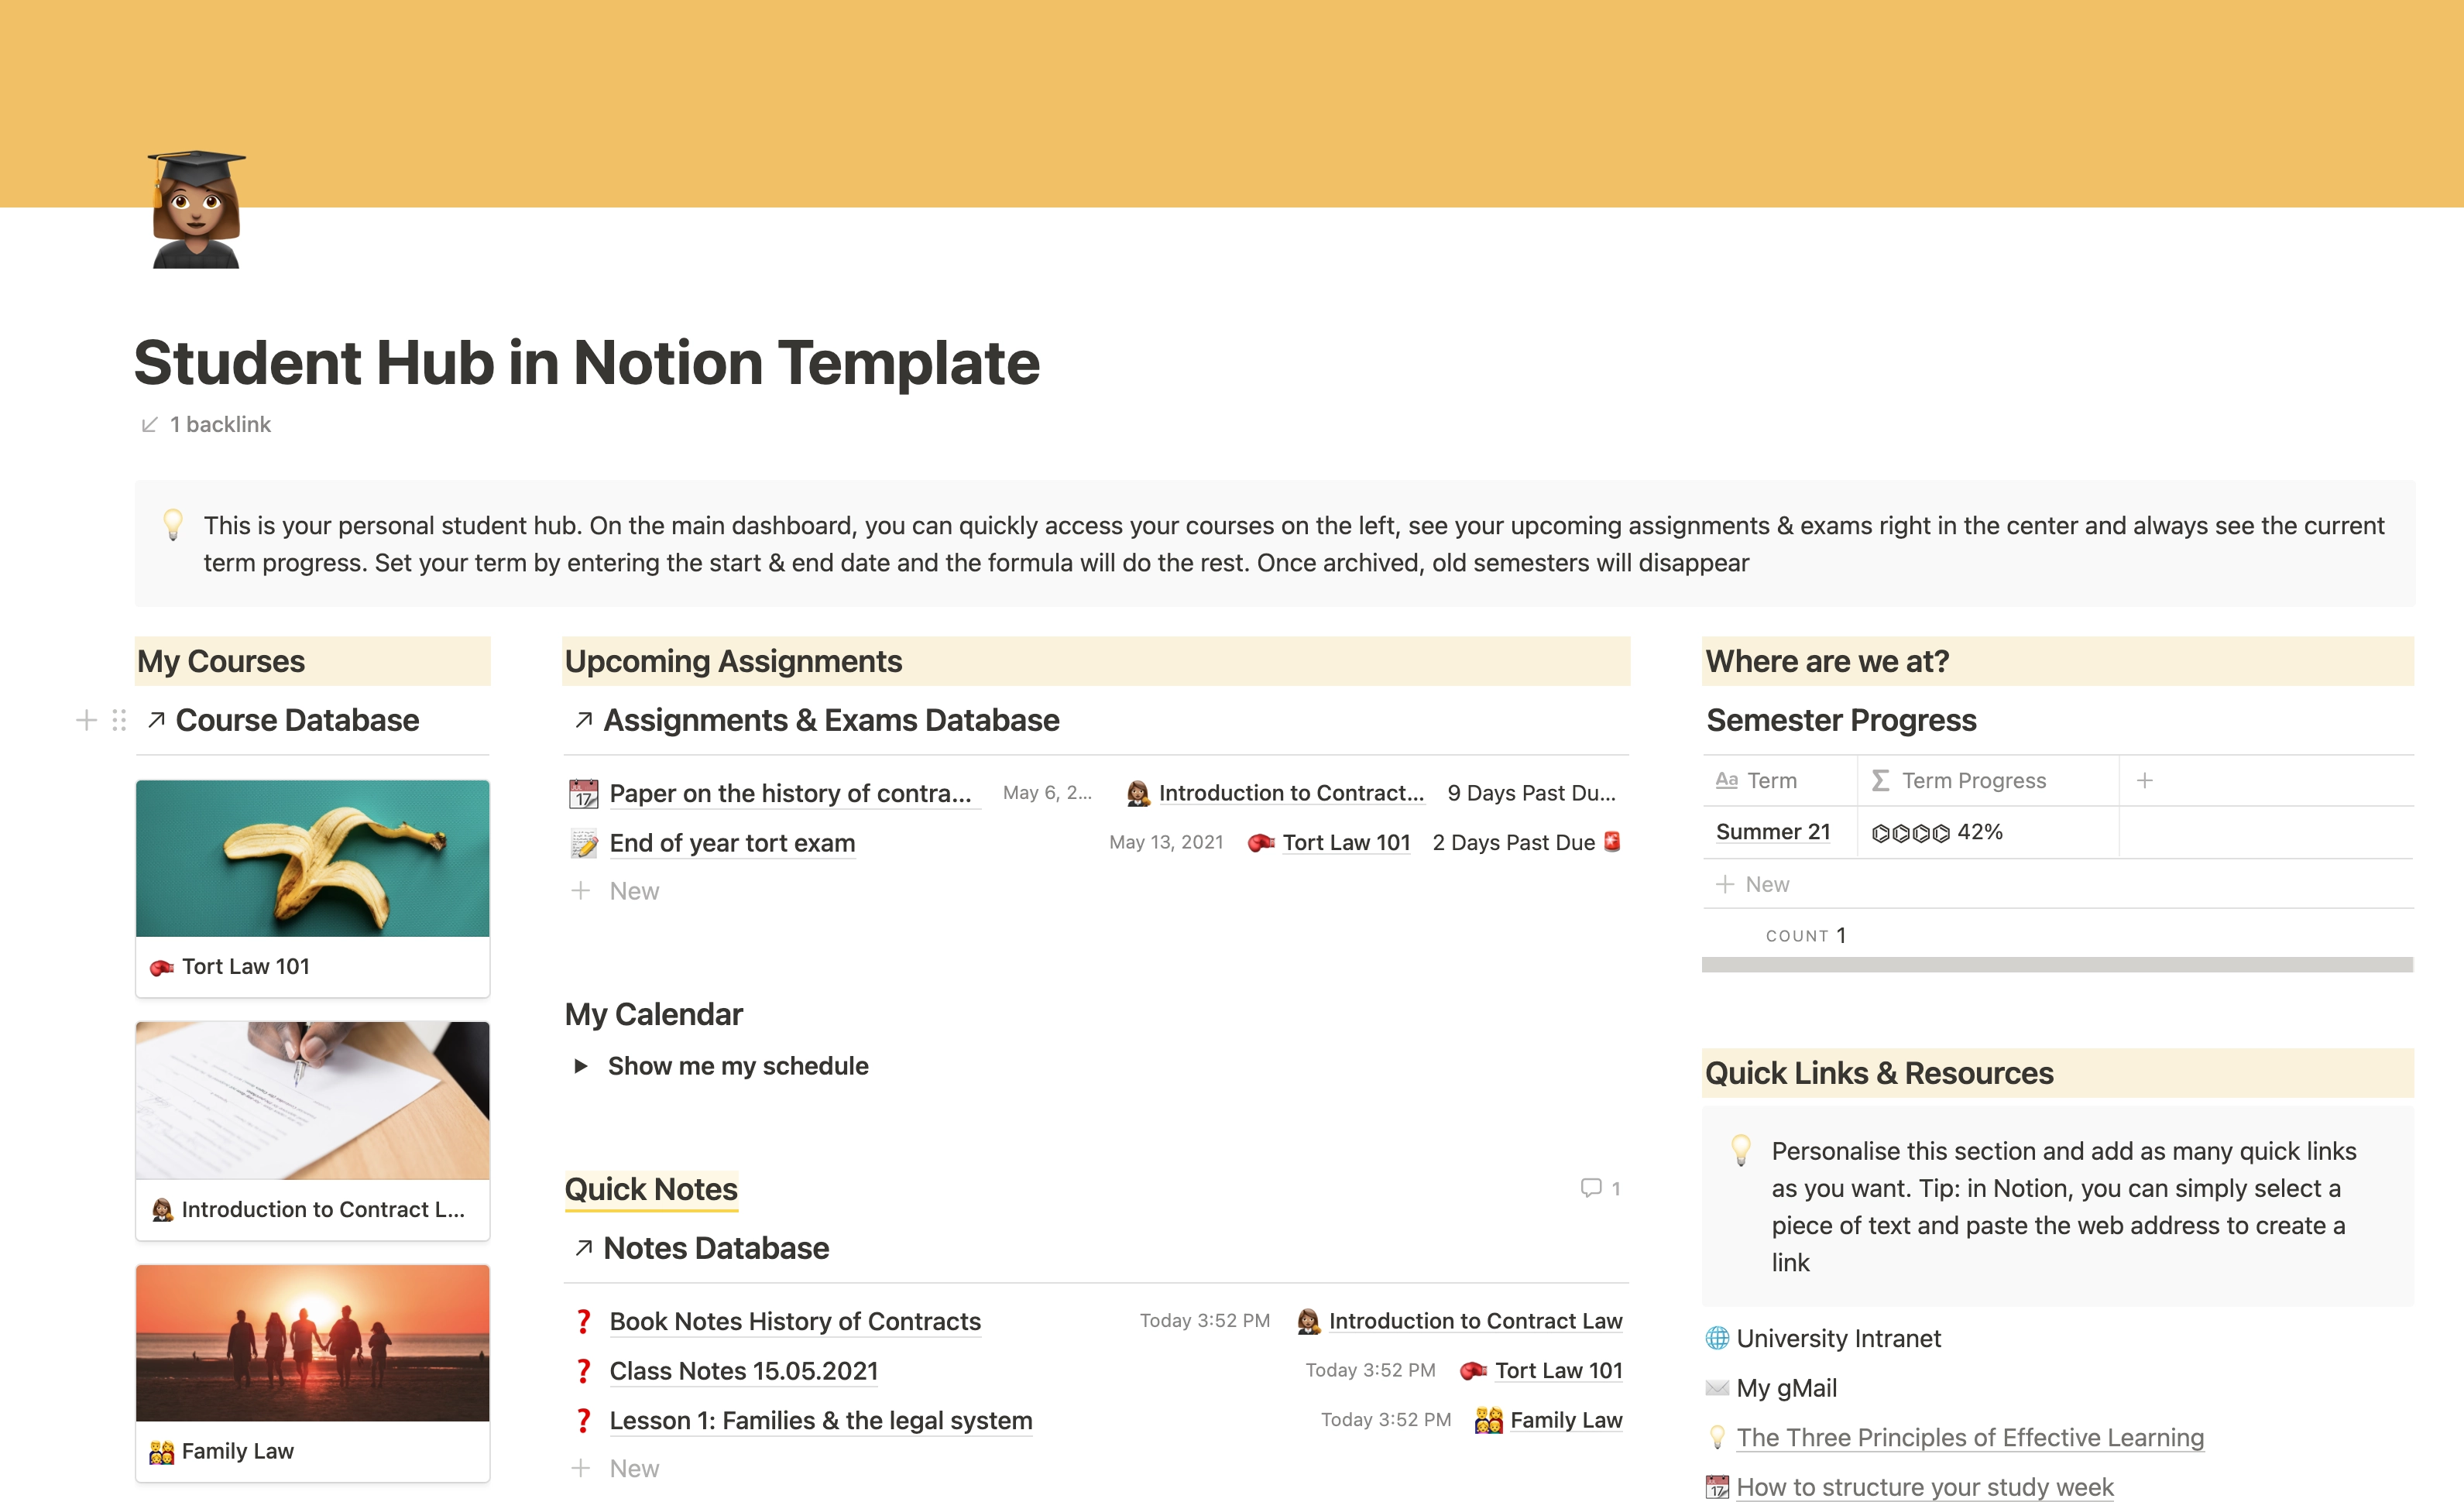Image resolution: width=2464 pixels, height=1502 pixels.
Task: Click the lightbulb icon next to Quick Links tip
Action: 1742,1152
